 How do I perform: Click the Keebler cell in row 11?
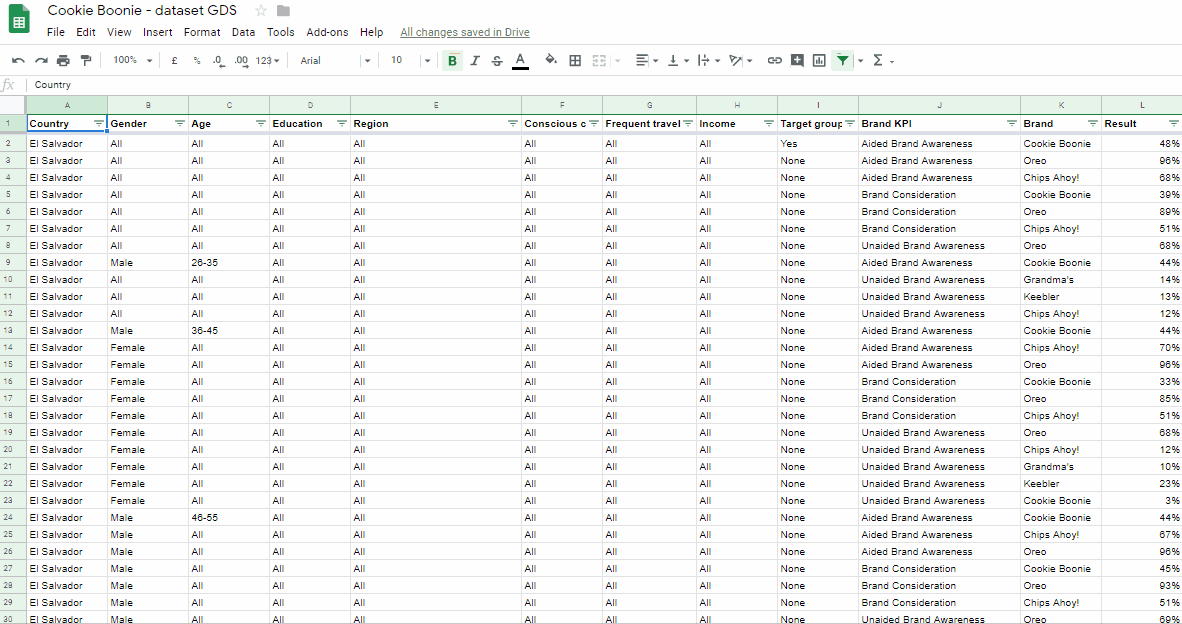(x=1061, y=297)
